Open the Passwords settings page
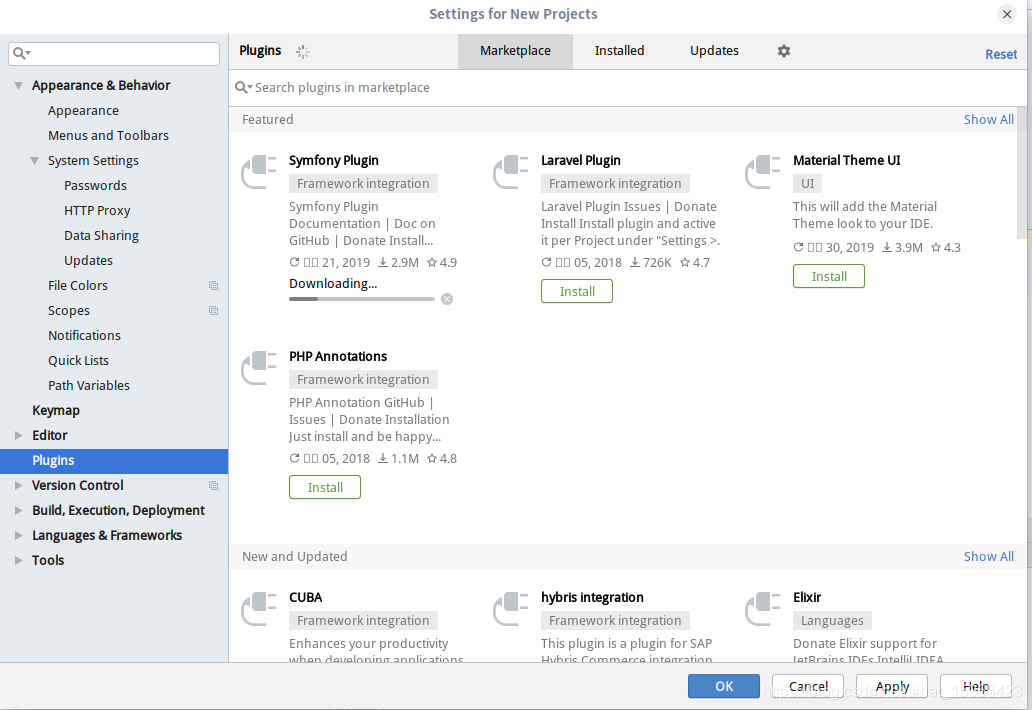 pyautogui.click(x=95, y=186)
